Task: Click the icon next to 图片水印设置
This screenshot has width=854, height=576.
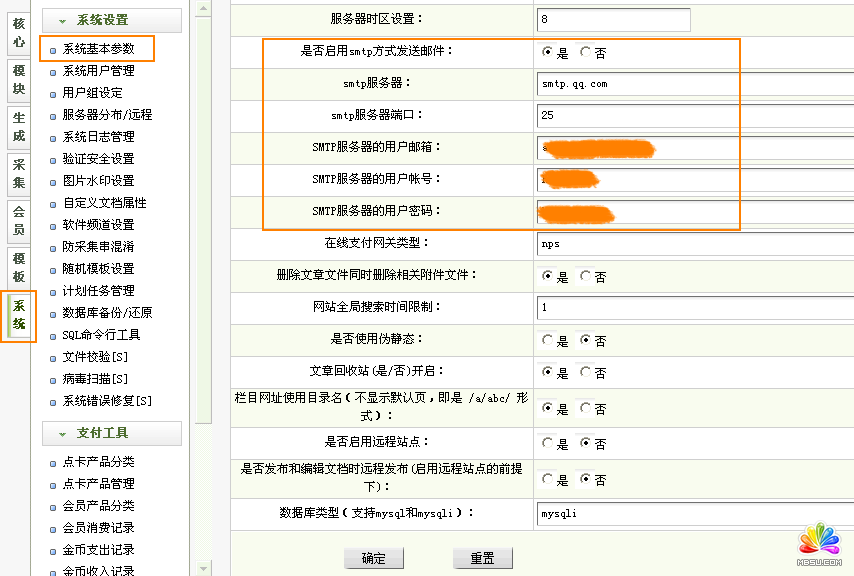Action: click(53, 181)
